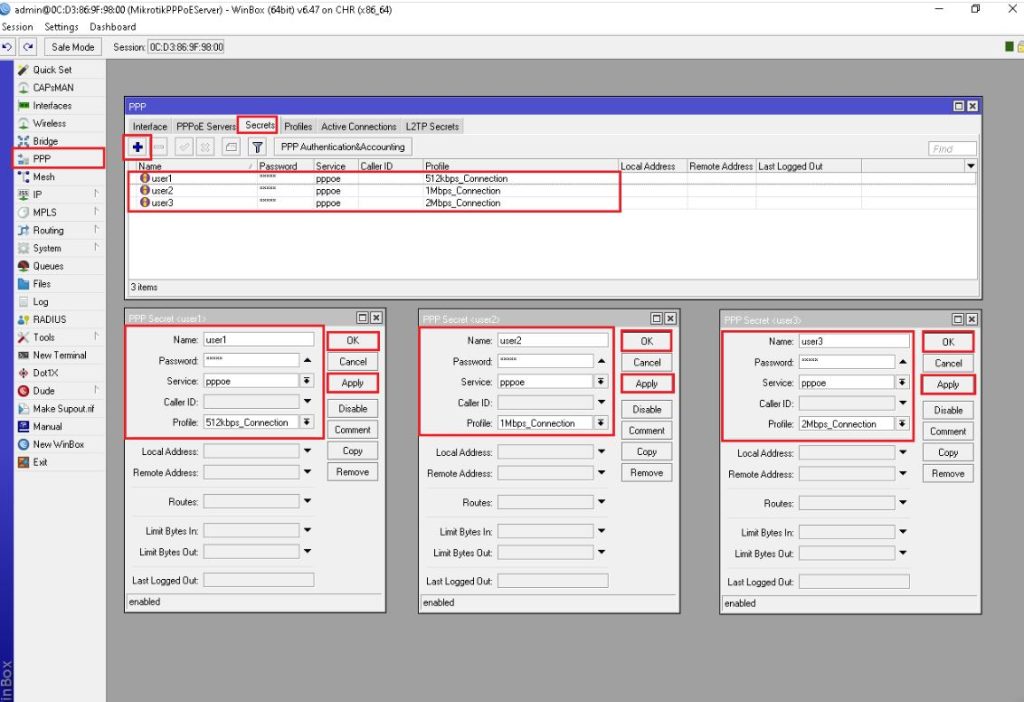Viewport: 1024px width, 702px height.
Task: Click Comment in user3 secret dialog
Action: tap(948, 432)
